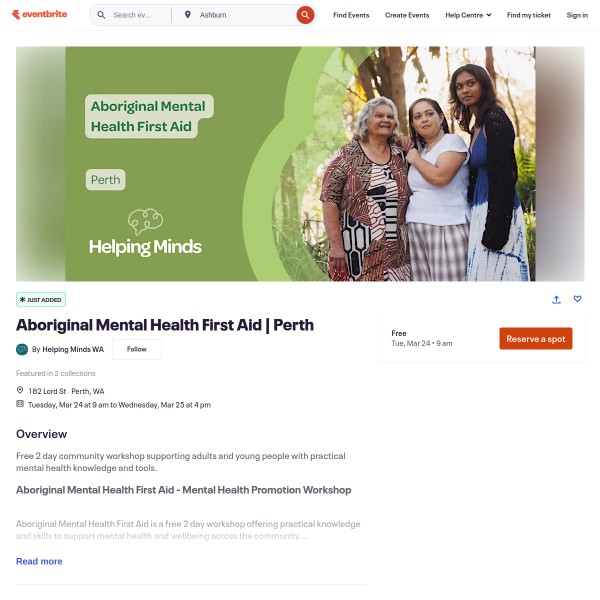Click the Ashburn location field

[x=245, y=15]
